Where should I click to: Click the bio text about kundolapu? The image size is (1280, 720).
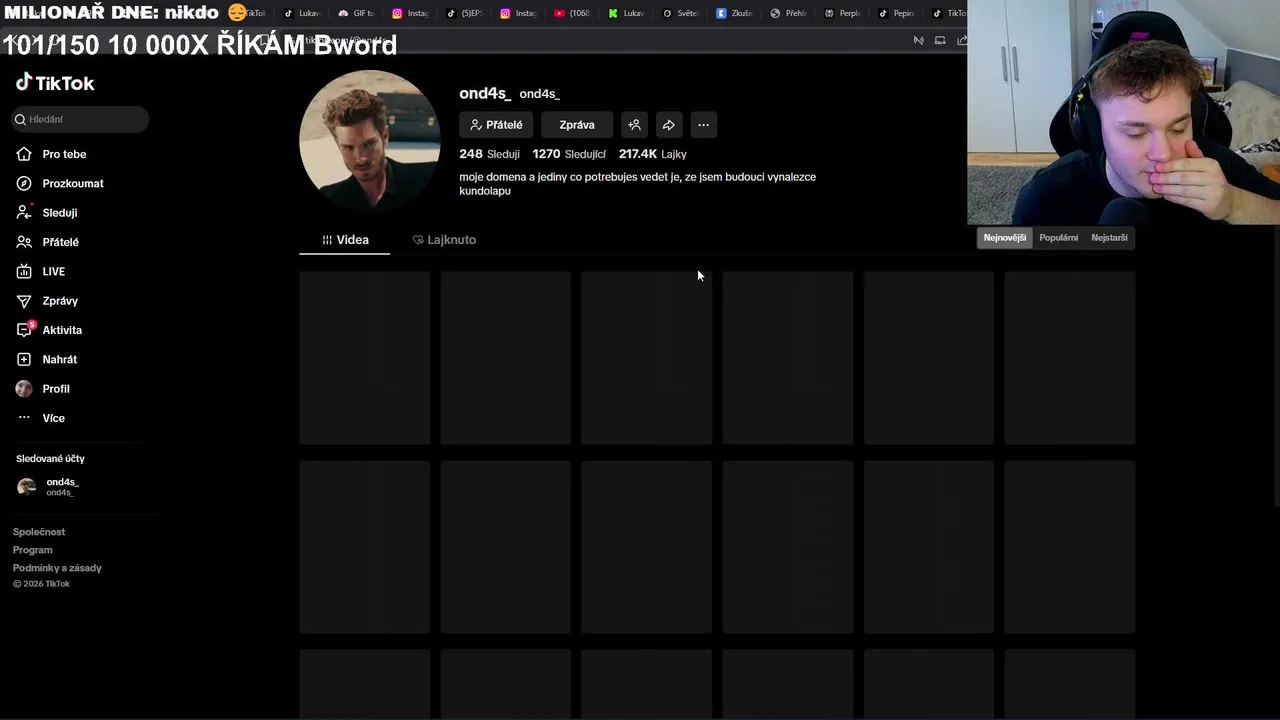637,184
